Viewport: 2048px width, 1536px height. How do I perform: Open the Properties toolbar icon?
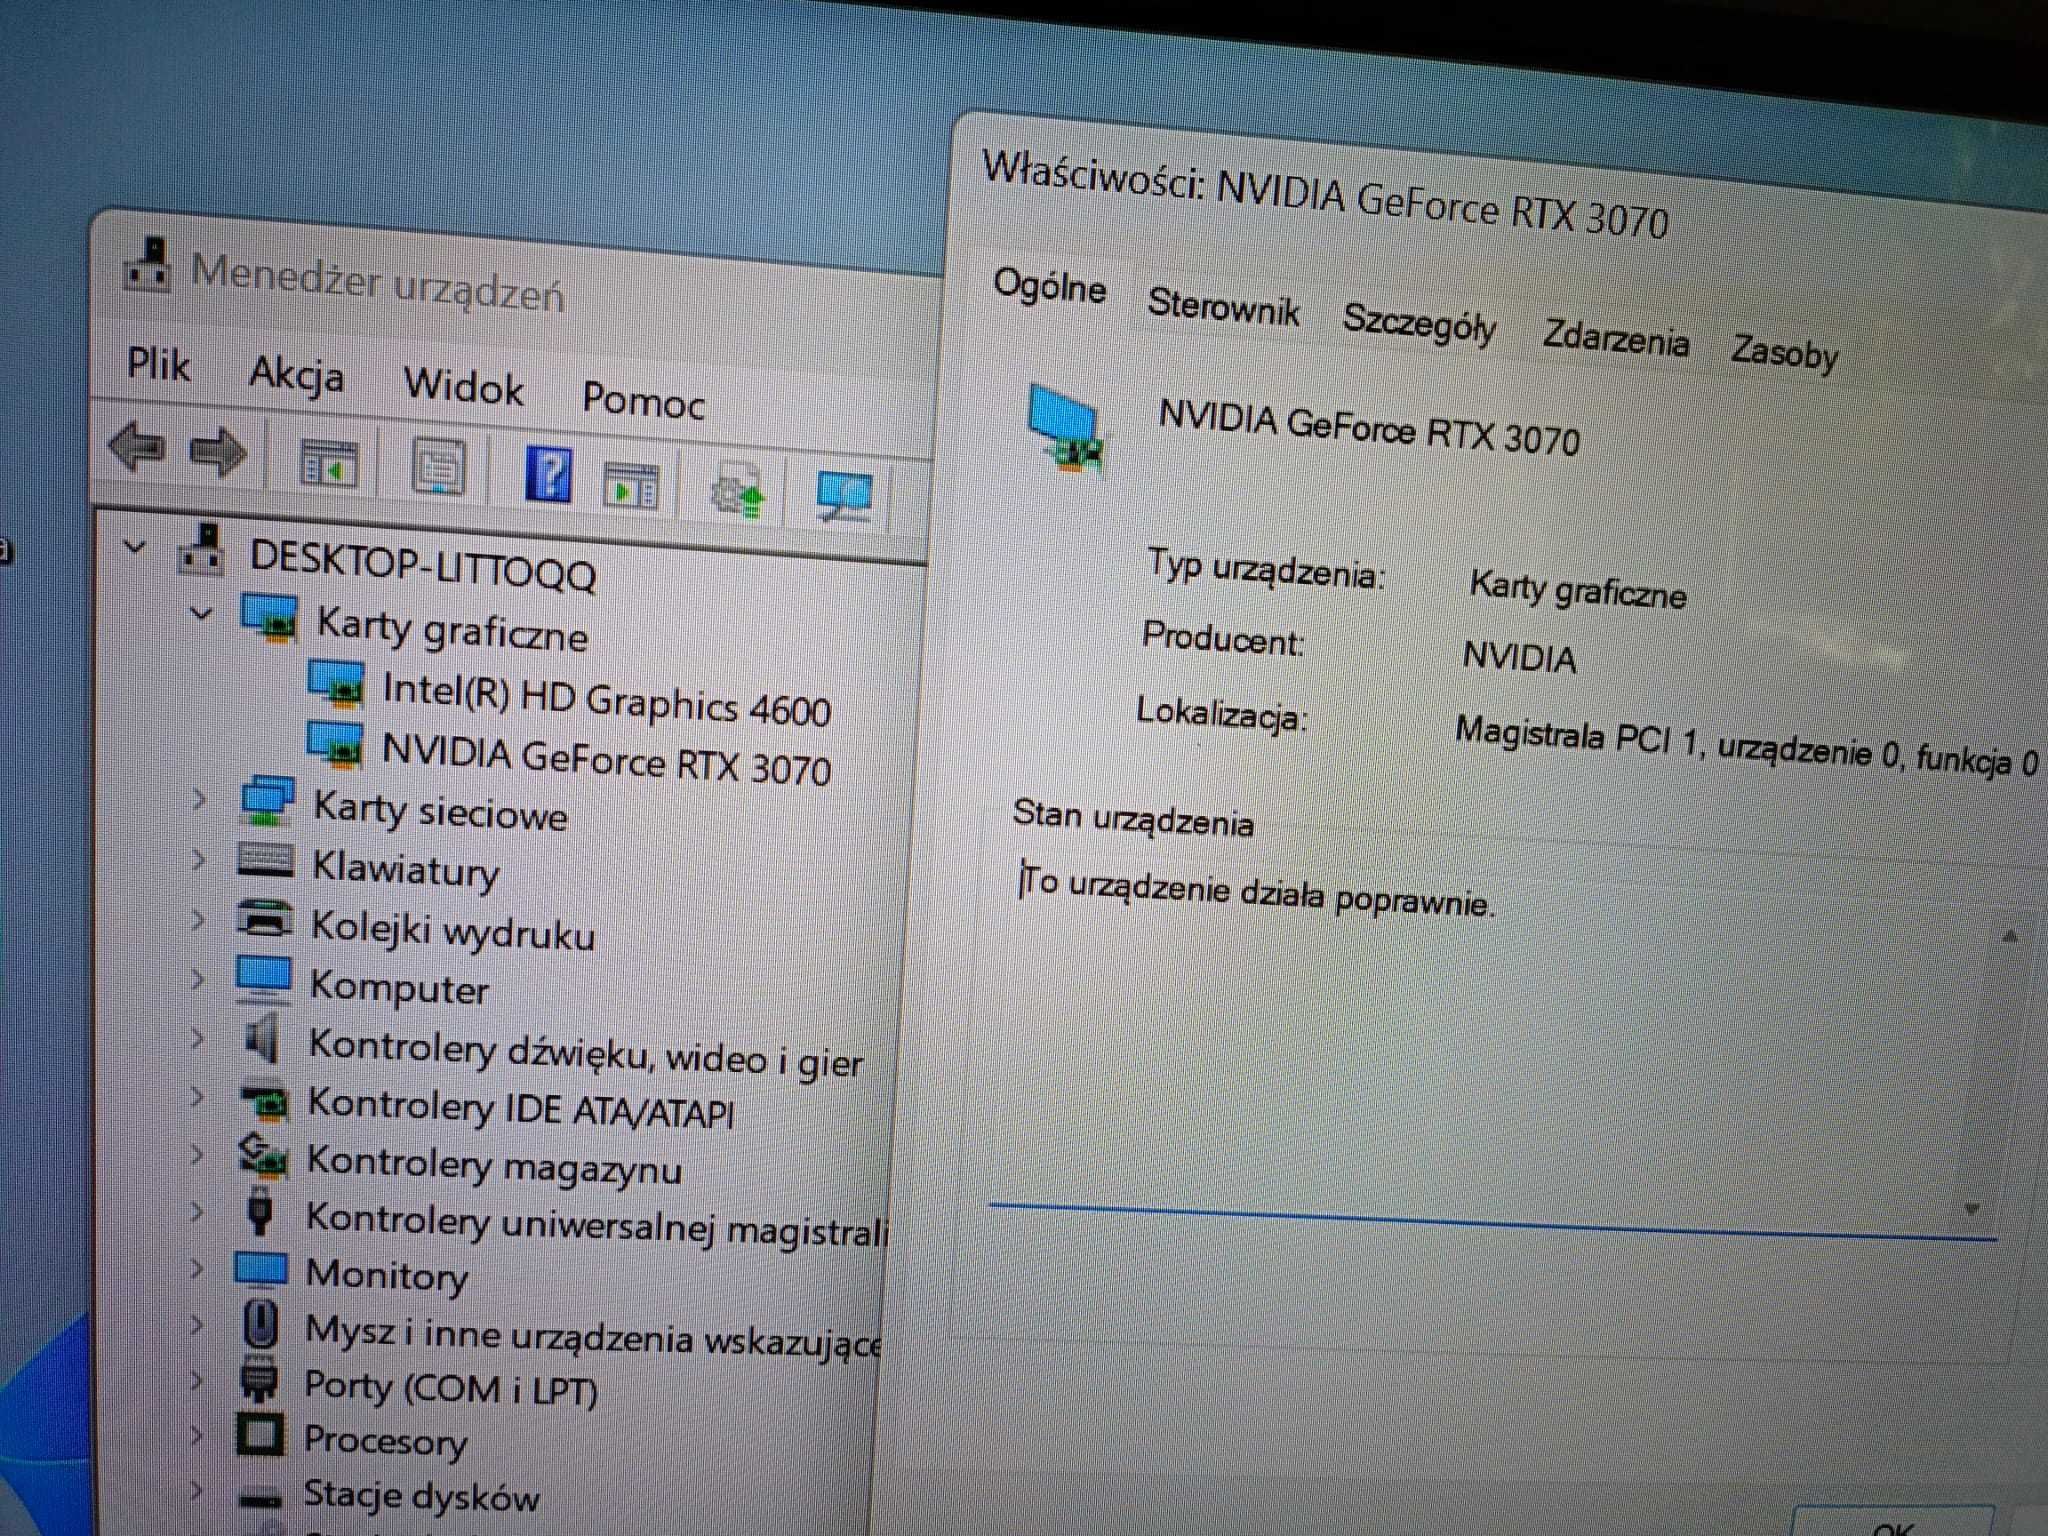click(x=439, y=467)
